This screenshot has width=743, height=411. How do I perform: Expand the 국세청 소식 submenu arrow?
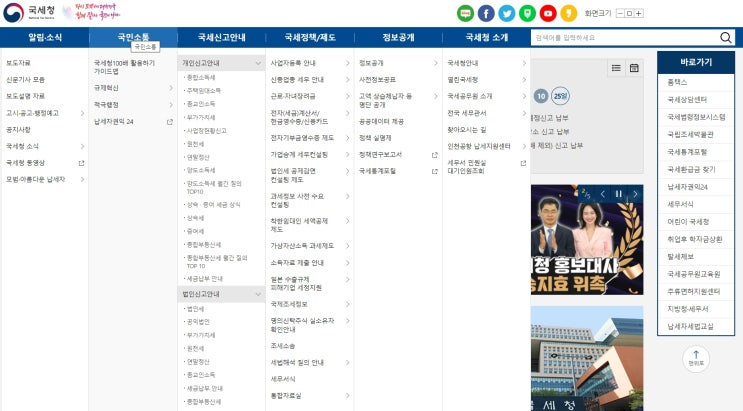tap(82, 146)
